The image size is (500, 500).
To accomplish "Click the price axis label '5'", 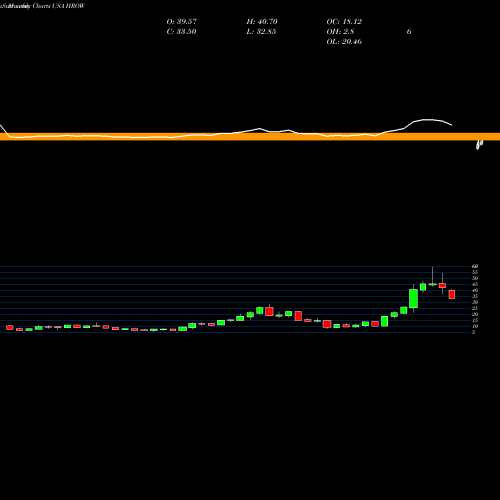I will point(474,332).
